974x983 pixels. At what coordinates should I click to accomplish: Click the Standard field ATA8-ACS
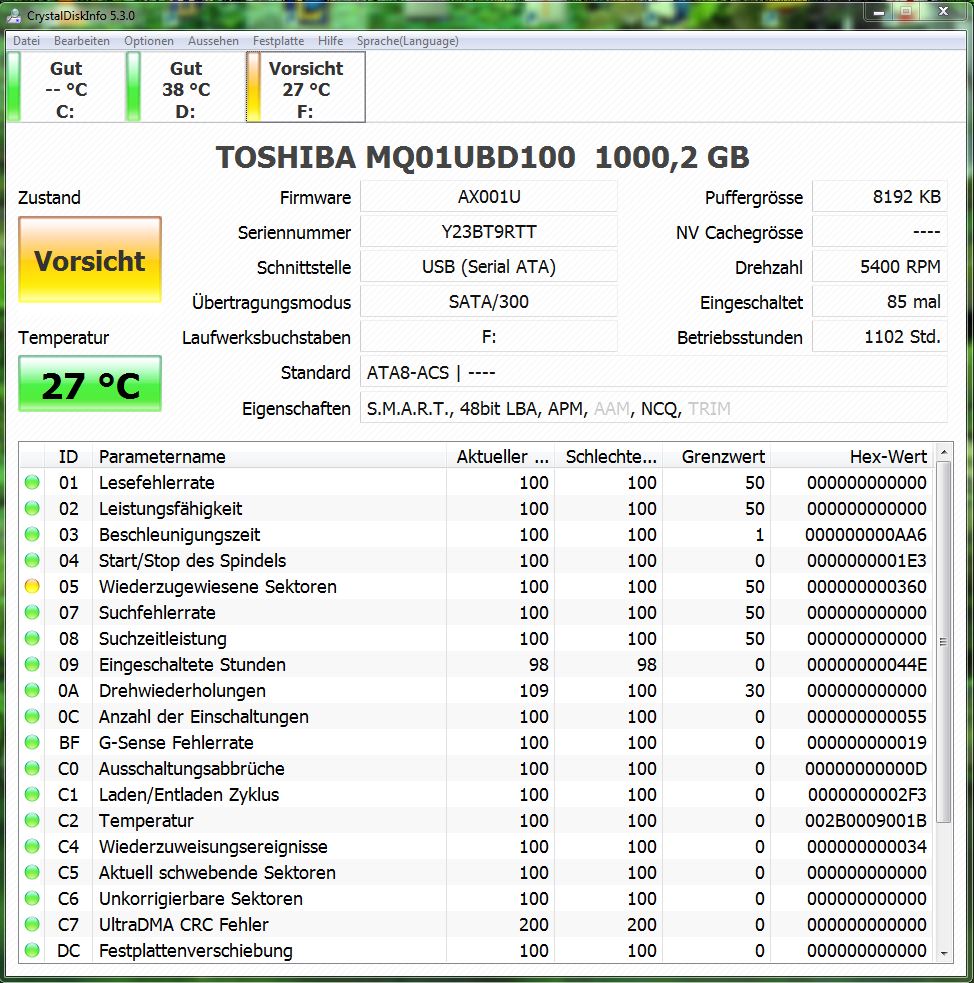[654, 372]
